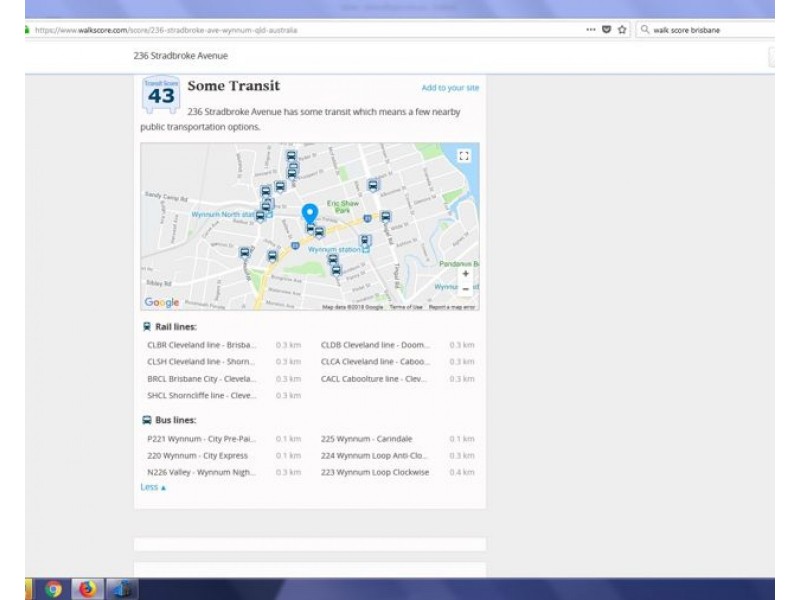Click the map zoom out minus button
This screenshot has width=800, height=600.
465,289
